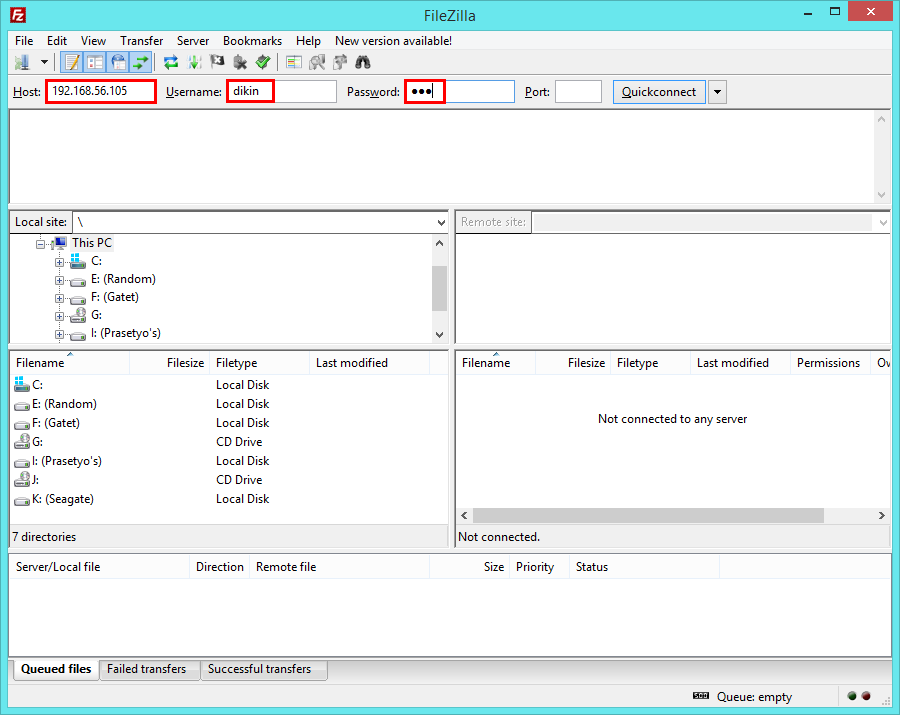Toggle transfer queue display icon
Screen dimensions: 900x715
141,62
